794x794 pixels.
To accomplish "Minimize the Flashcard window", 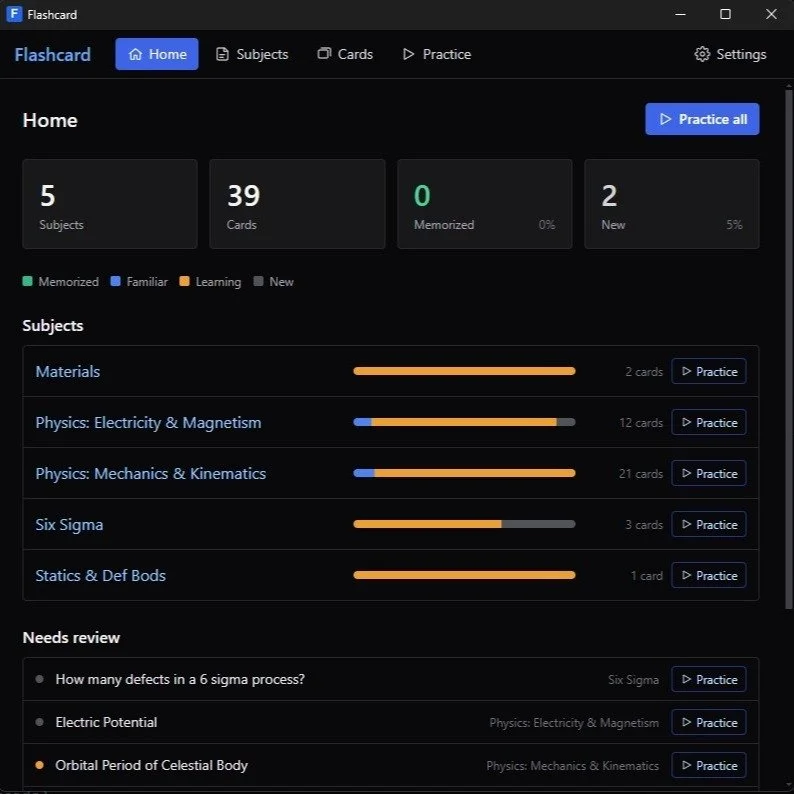I will (681, 14).
